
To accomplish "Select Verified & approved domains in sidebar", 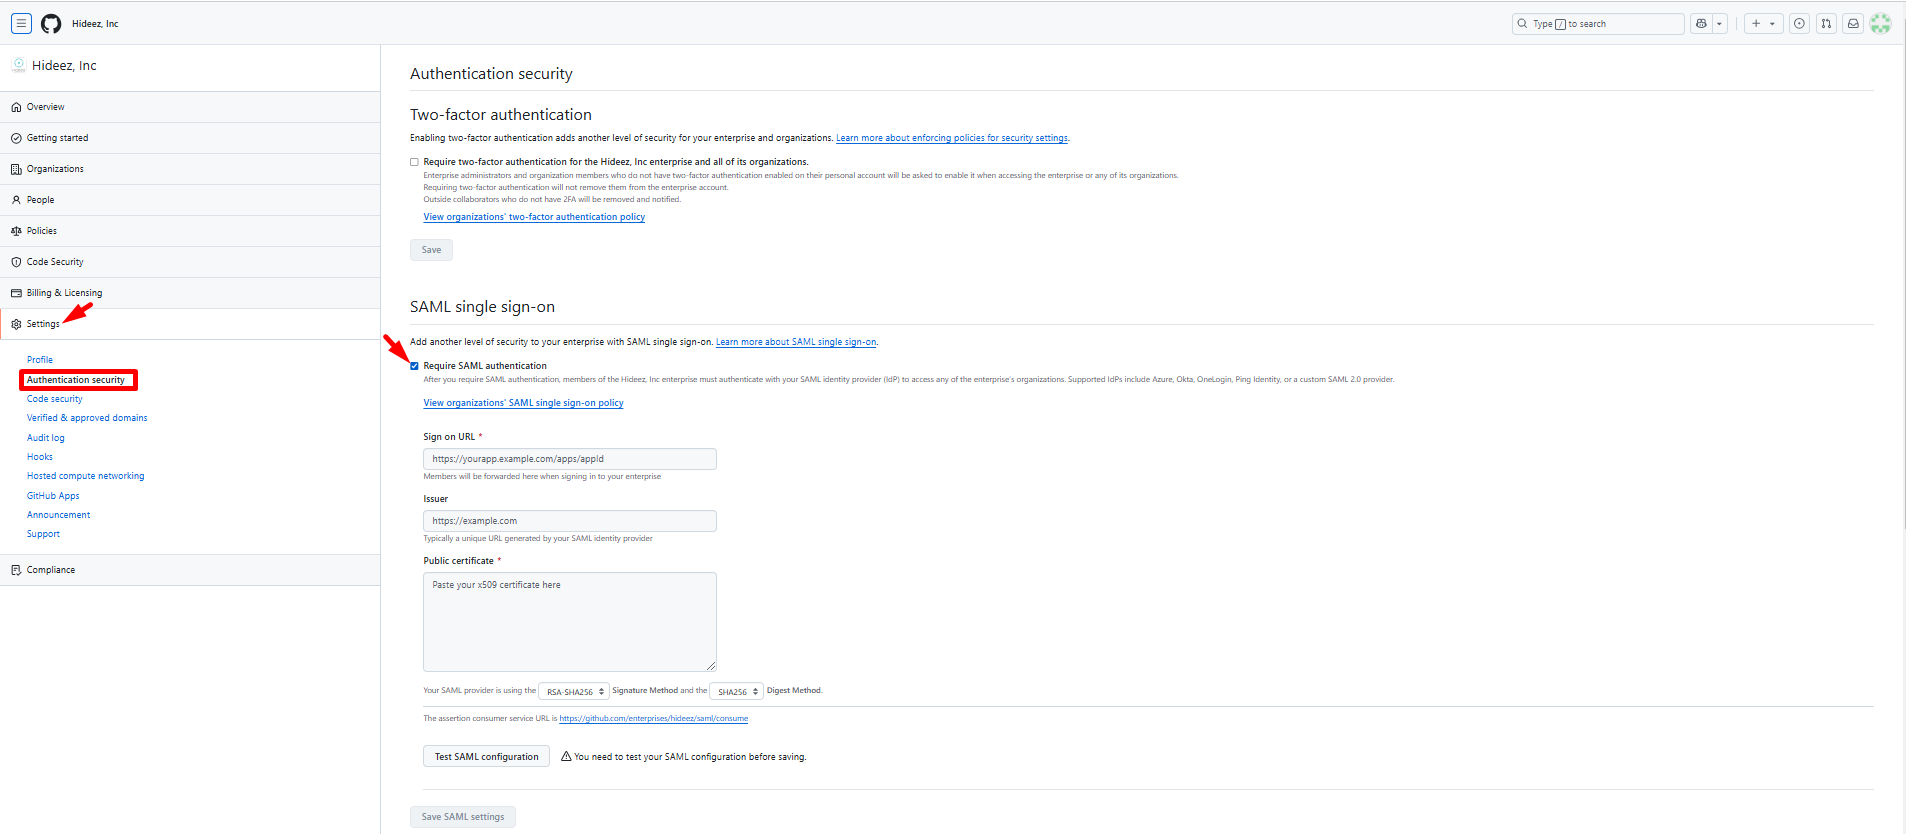I will click(87, 418).
